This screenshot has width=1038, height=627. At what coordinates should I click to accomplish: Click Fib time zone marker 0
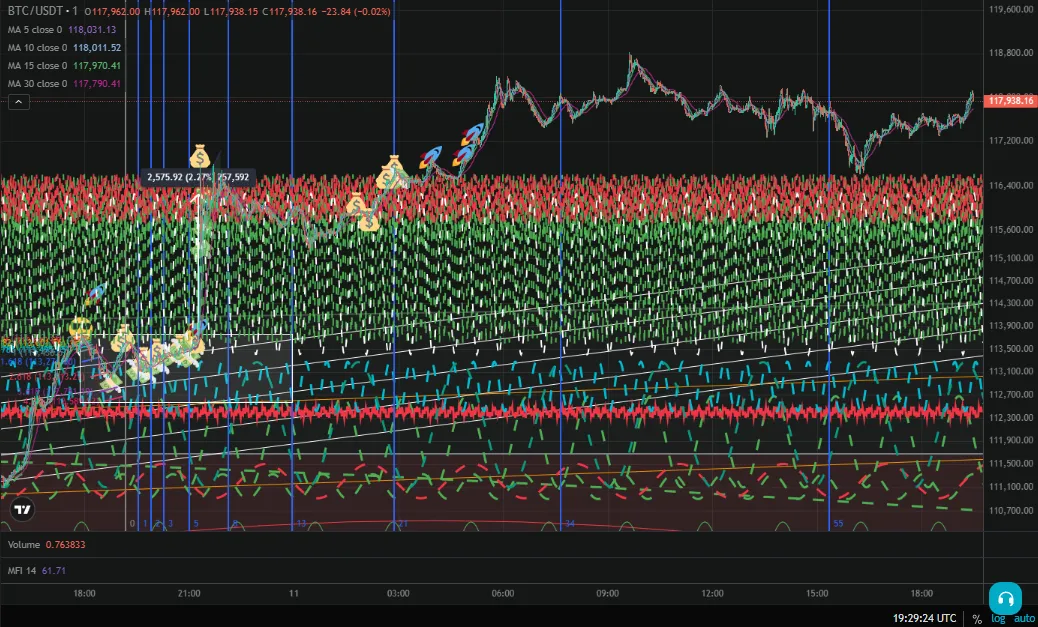132,524
